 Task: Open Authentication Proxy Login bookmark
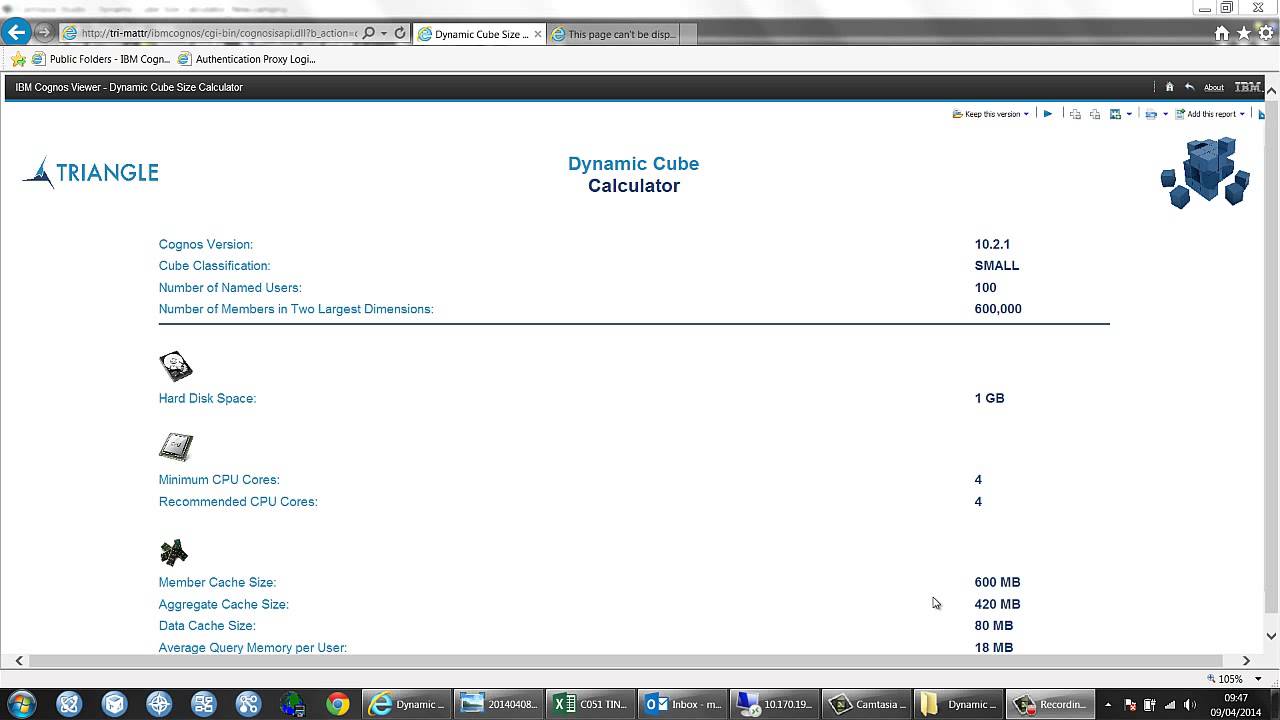tap(247, 59)
